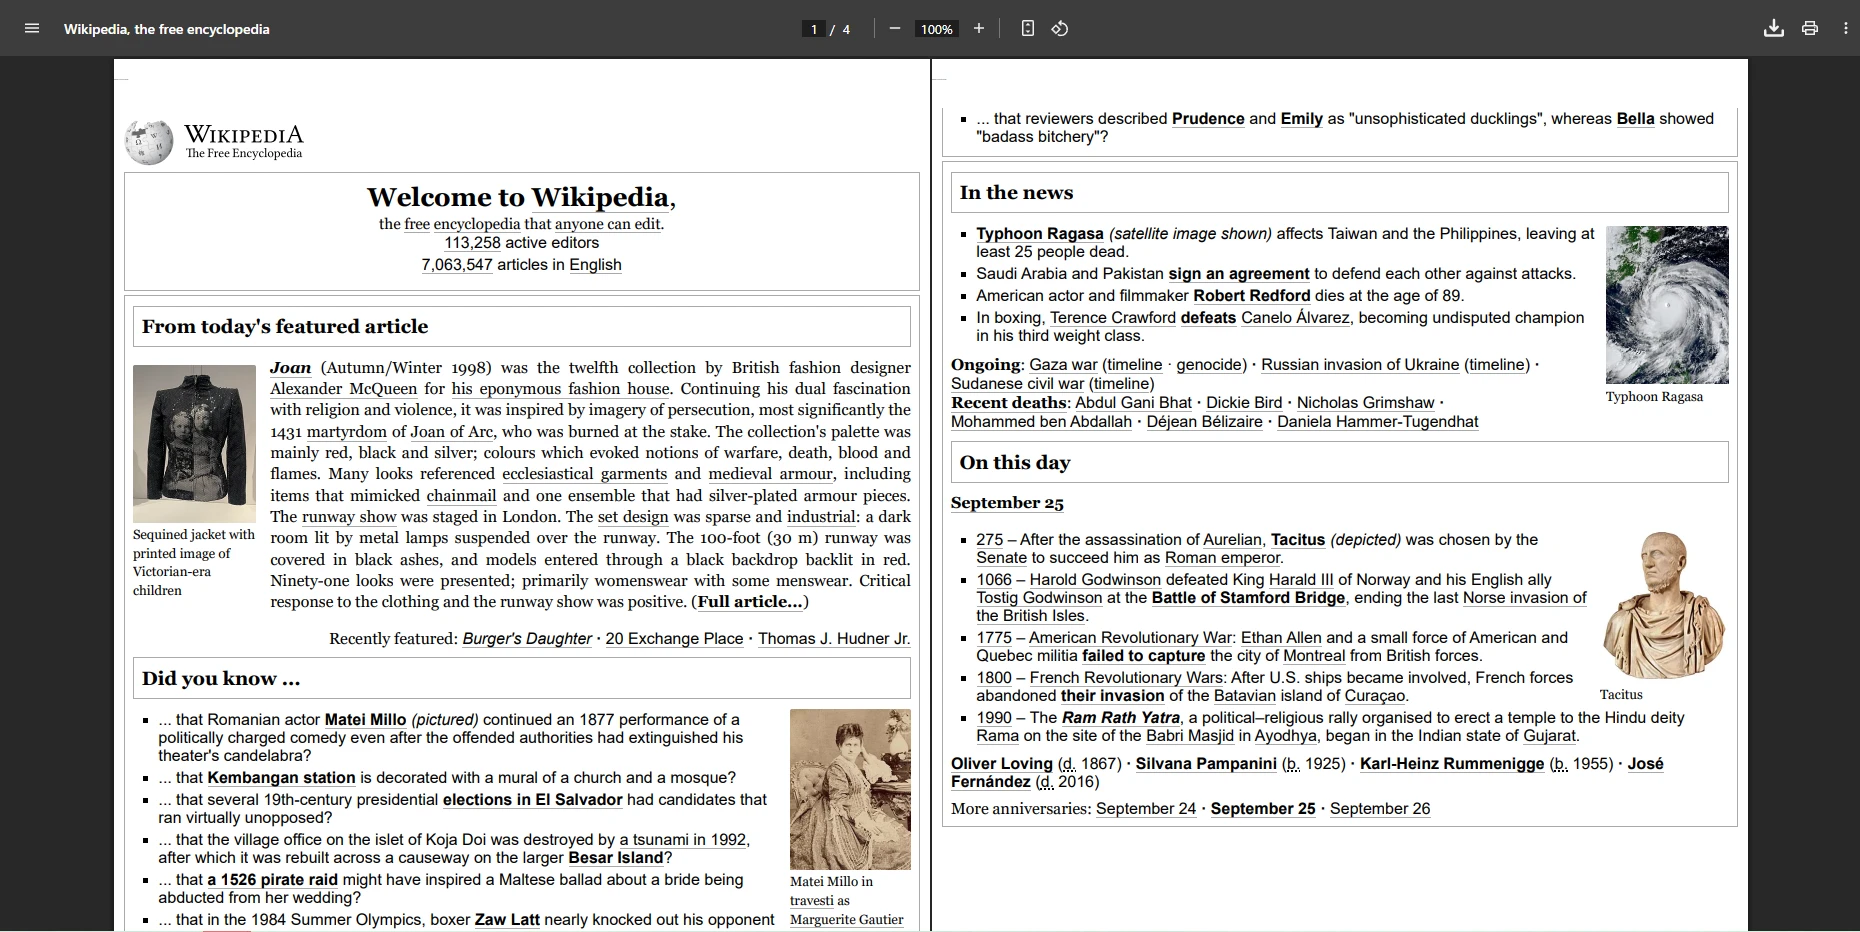The height and width of the screenshot is (932, 1860).
Task: Open the September 26 anniversaries link
Action: pos(1379,809)
